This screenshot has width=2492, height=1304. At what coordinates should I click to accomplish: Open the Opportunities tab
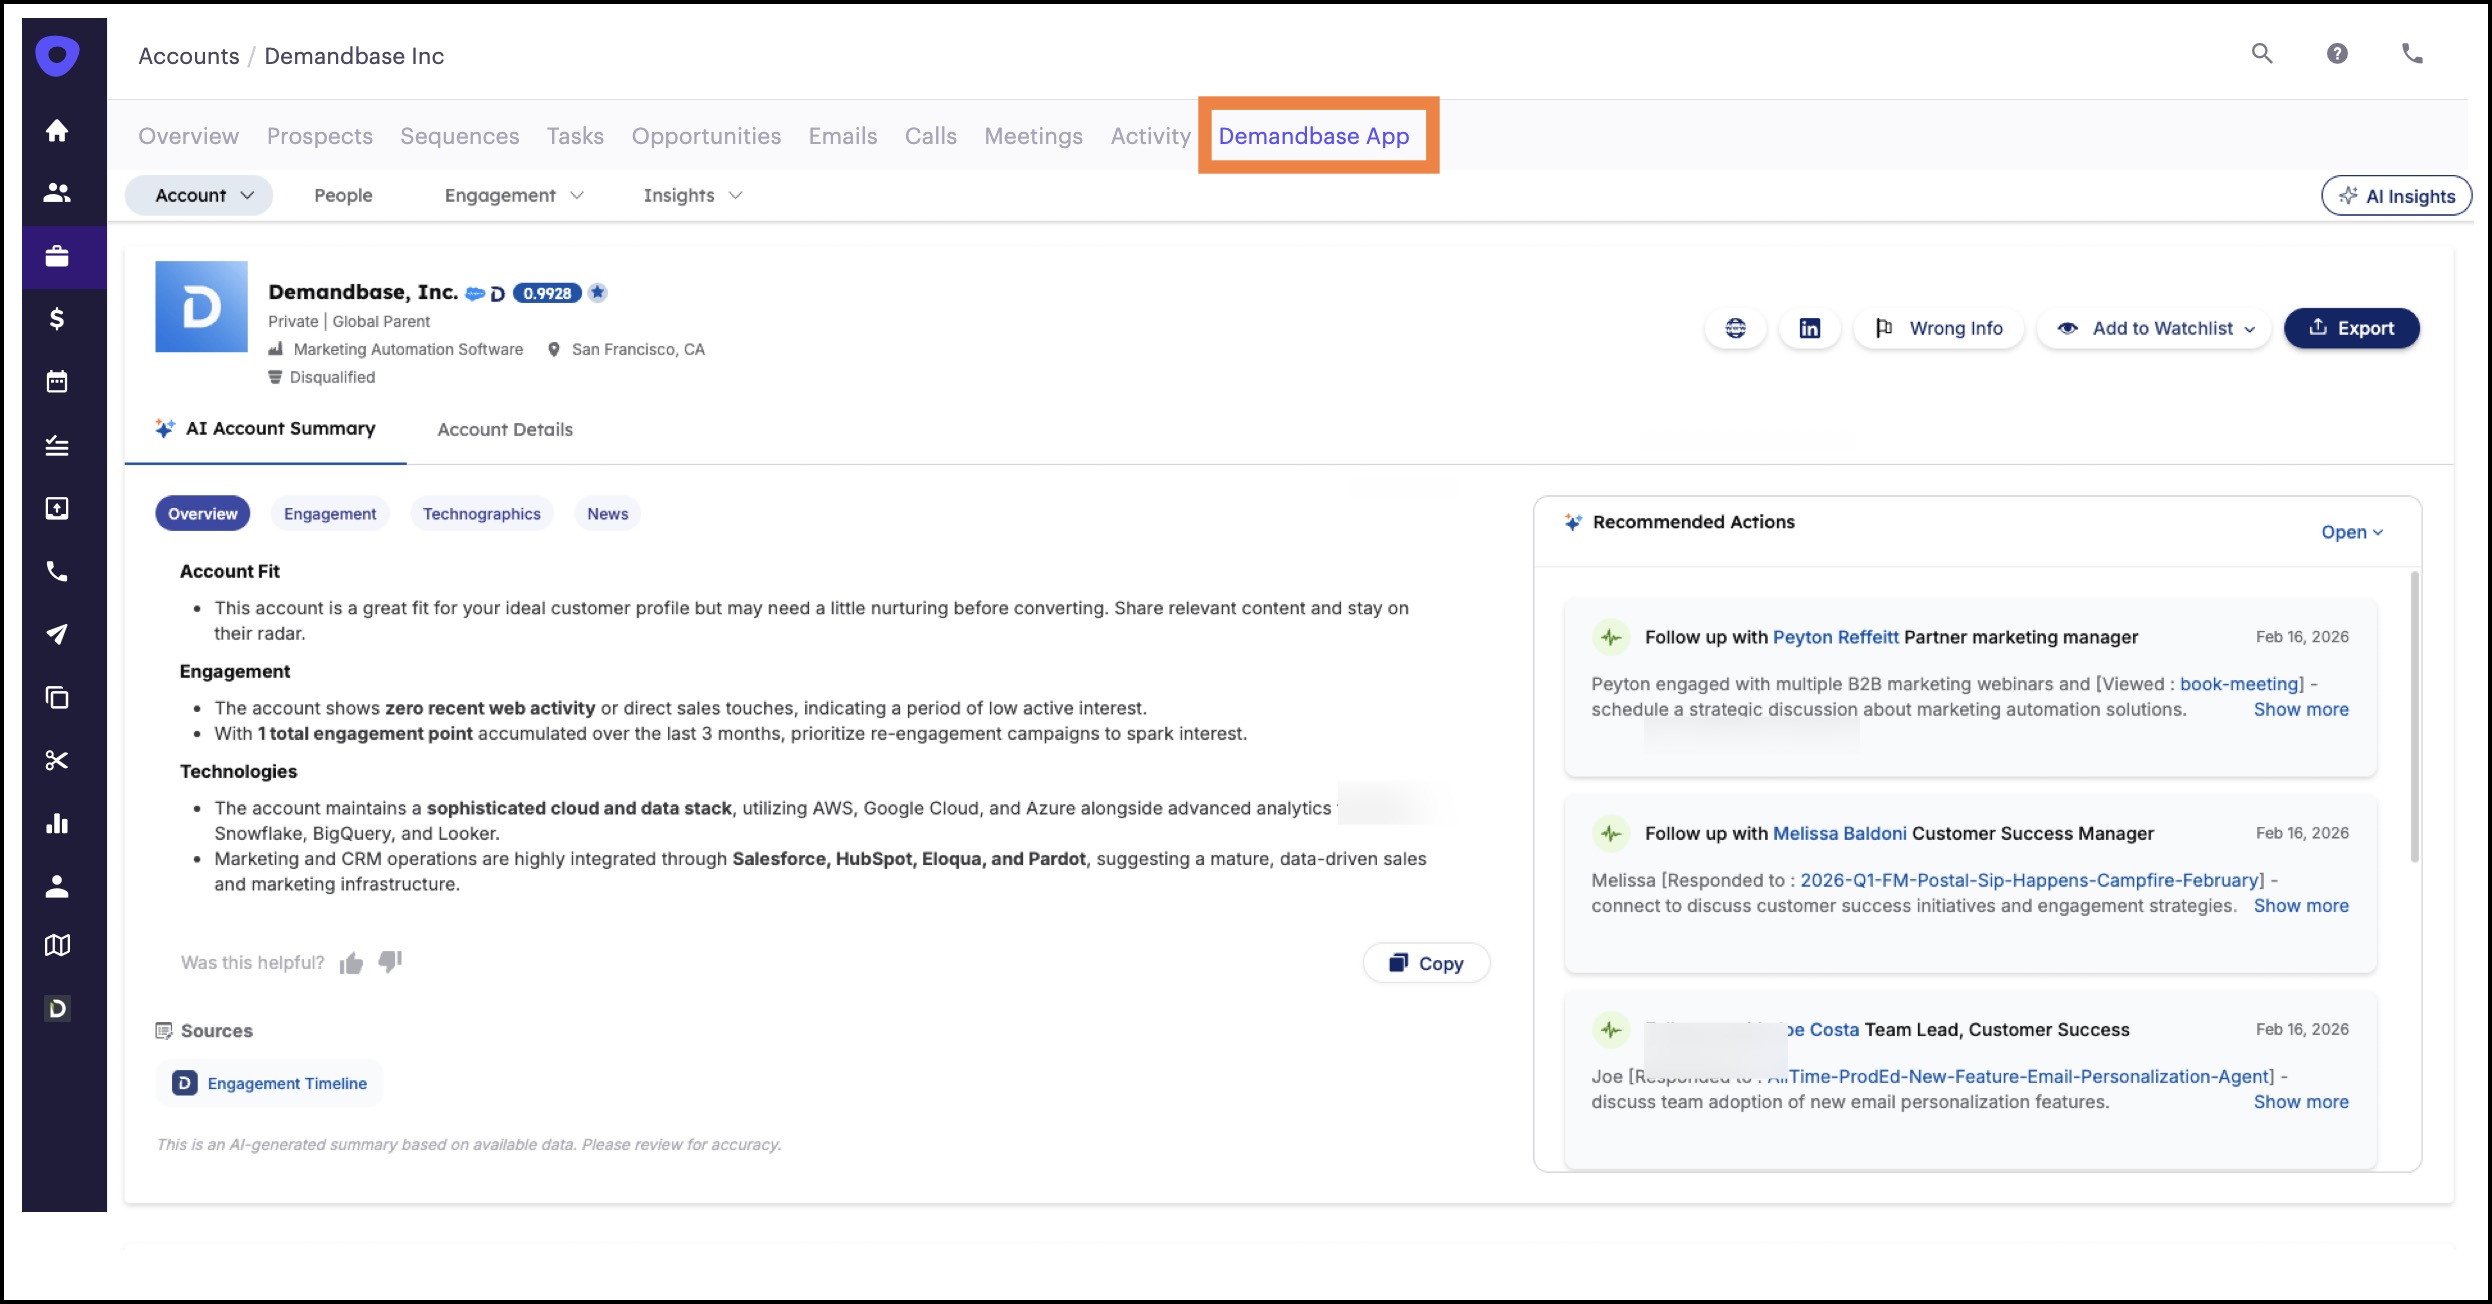click(706, 136)
